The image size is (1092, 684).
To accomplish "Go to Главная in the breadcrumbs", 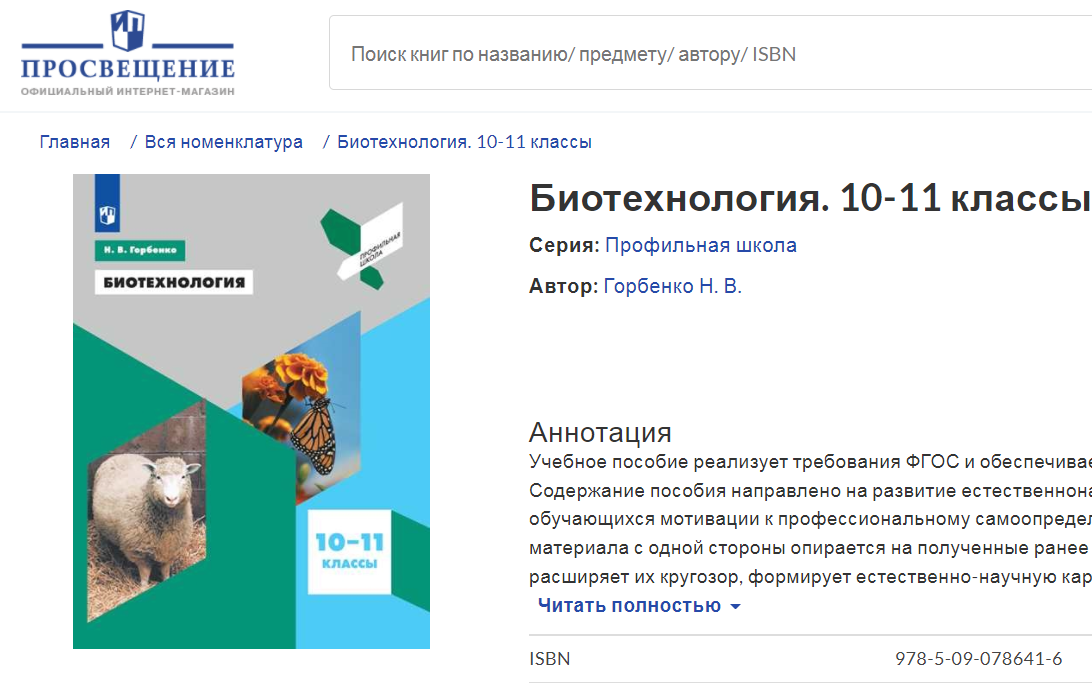I will [75, 142].
